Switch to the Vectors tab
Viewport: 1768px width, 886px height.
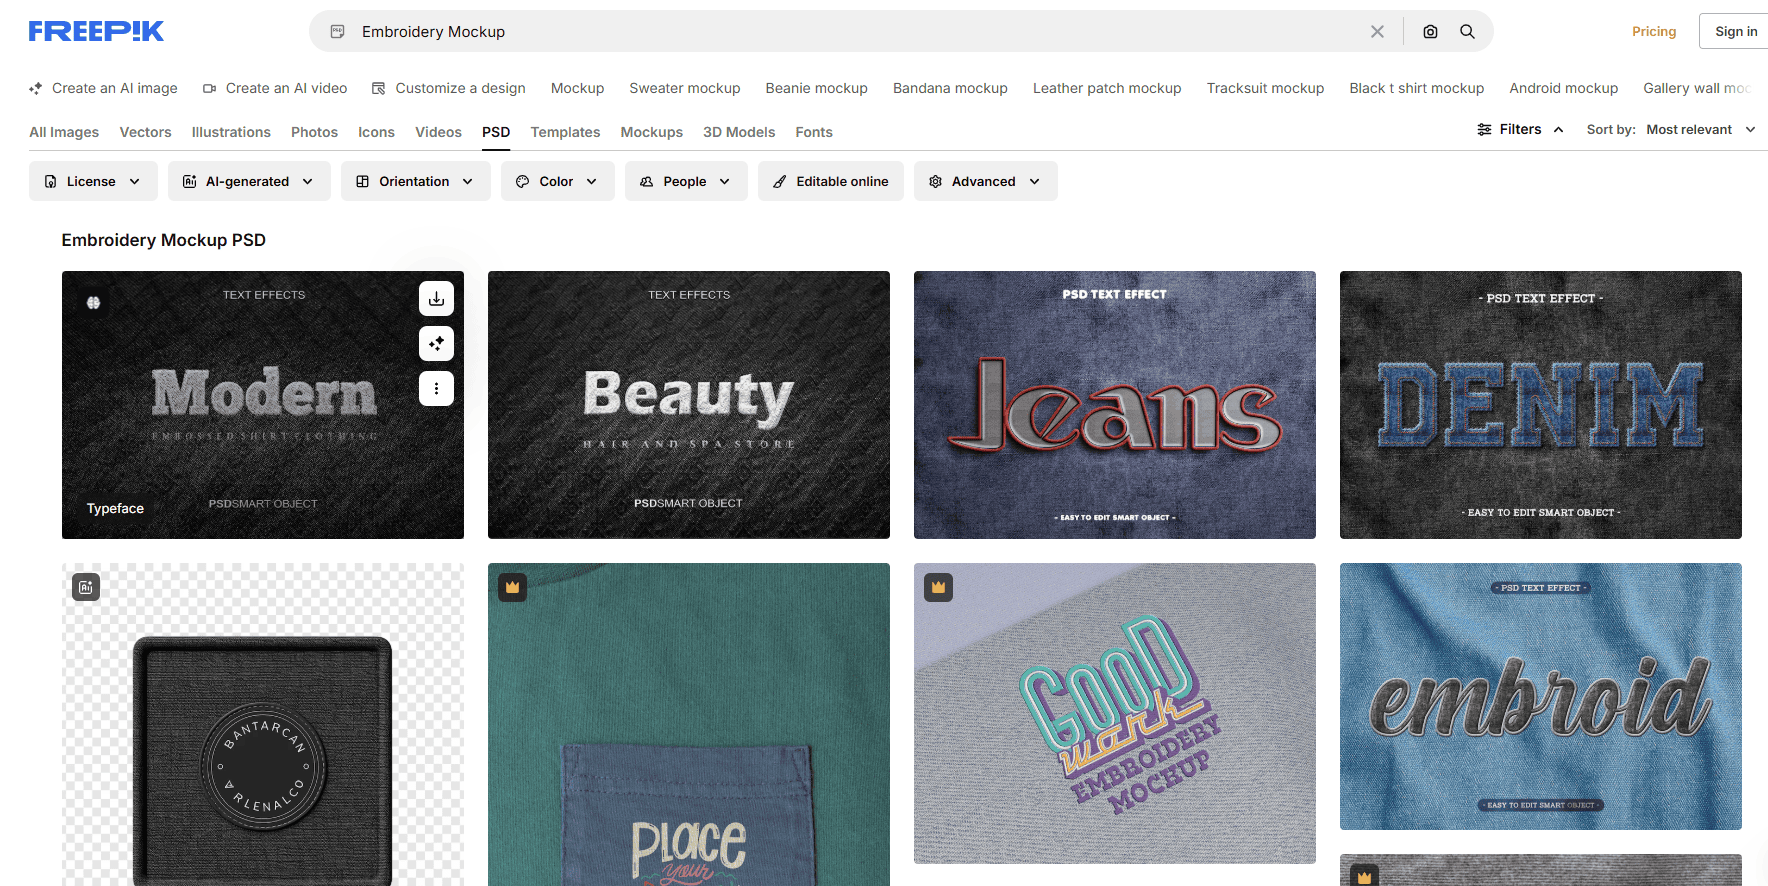tap(145, 132)
